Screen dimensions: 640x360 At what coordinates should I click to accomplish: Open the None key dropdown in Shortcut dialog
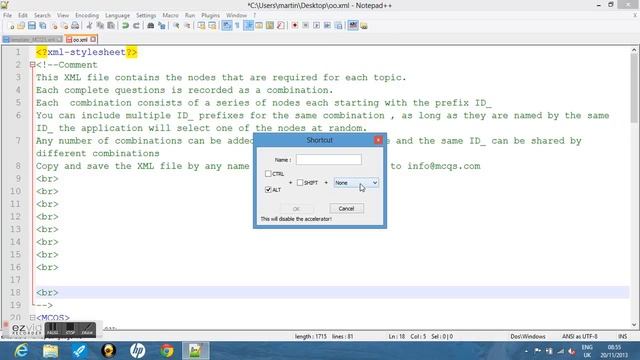click(x=356, y=183)
